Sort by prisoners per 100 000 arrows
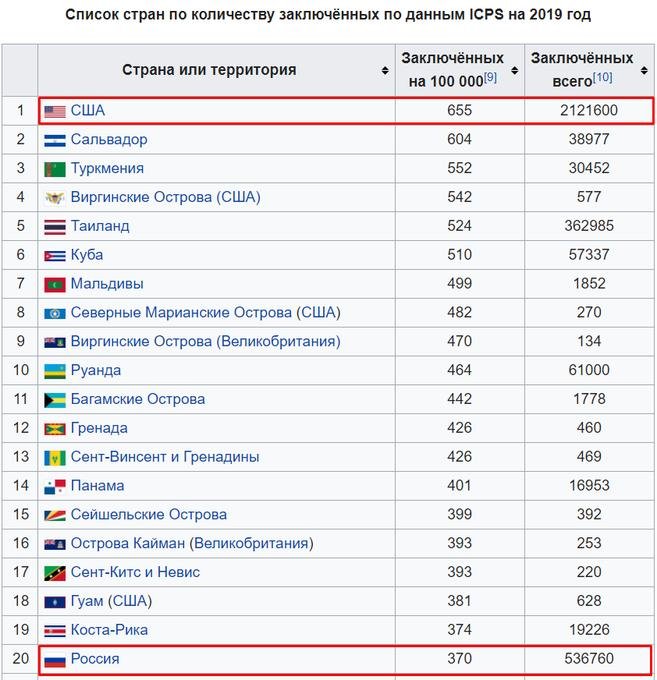 click(x=515, y=70)
